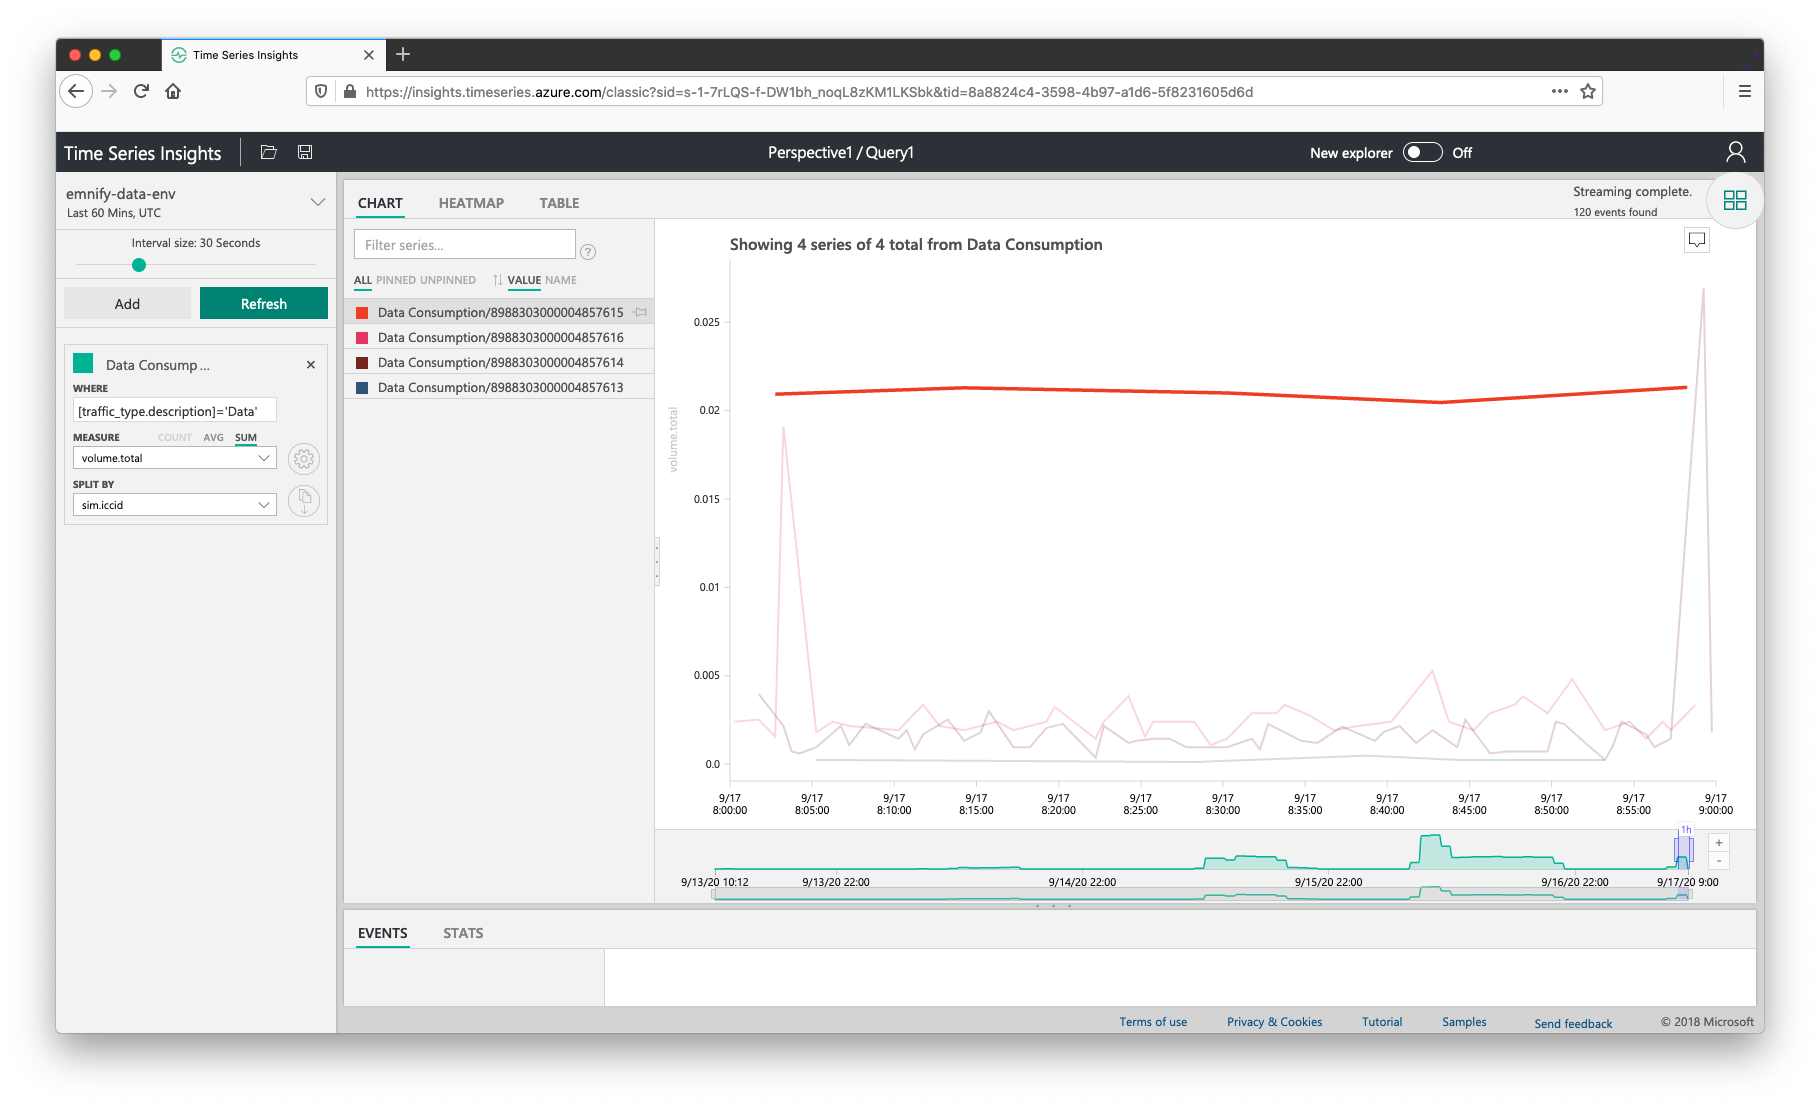Show only UNPINNED series

448,280
